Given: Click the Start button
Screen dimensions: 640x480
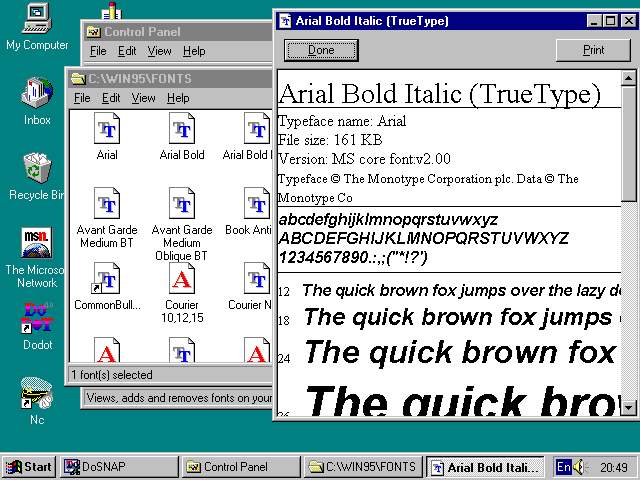Looking at the screenshot, I should 29,467.
